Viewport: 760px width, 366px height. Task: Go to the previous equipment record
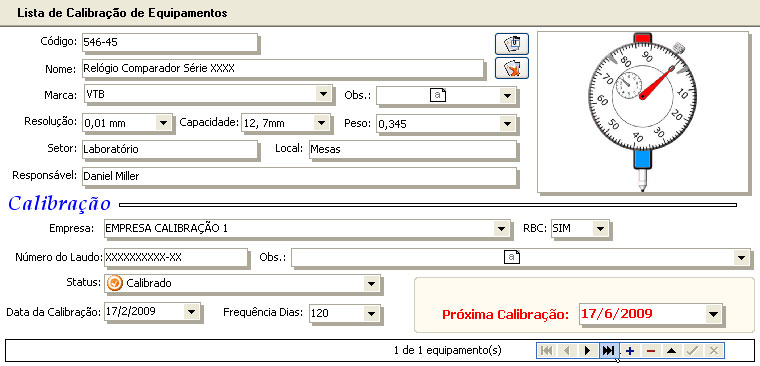tap(567, 350)
